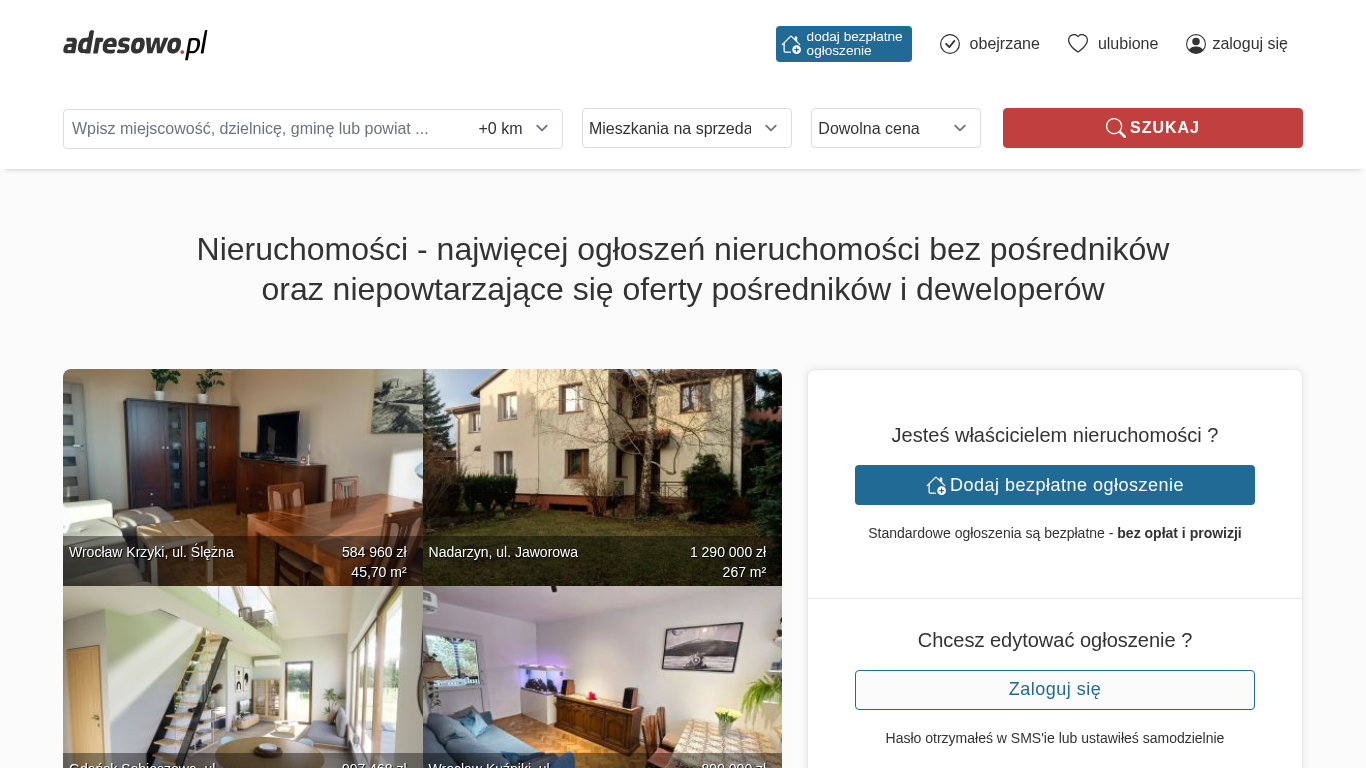Image resolution: width=1366 pixels, height=768 pixels.
Task: Open the ulubione menu item
Action: [1128, 44]
